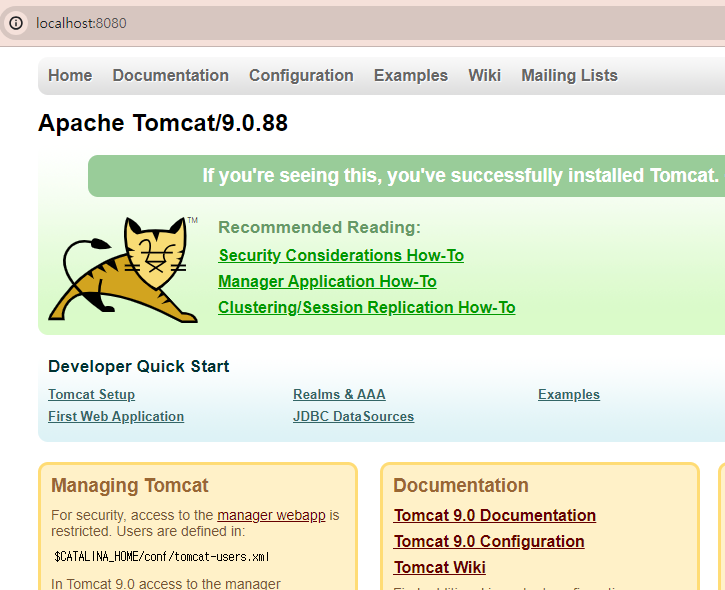The width and height of the screenshot is (725, 590).
Task: Open Examples link under Developer Quick Start
Action: point(569,394)
